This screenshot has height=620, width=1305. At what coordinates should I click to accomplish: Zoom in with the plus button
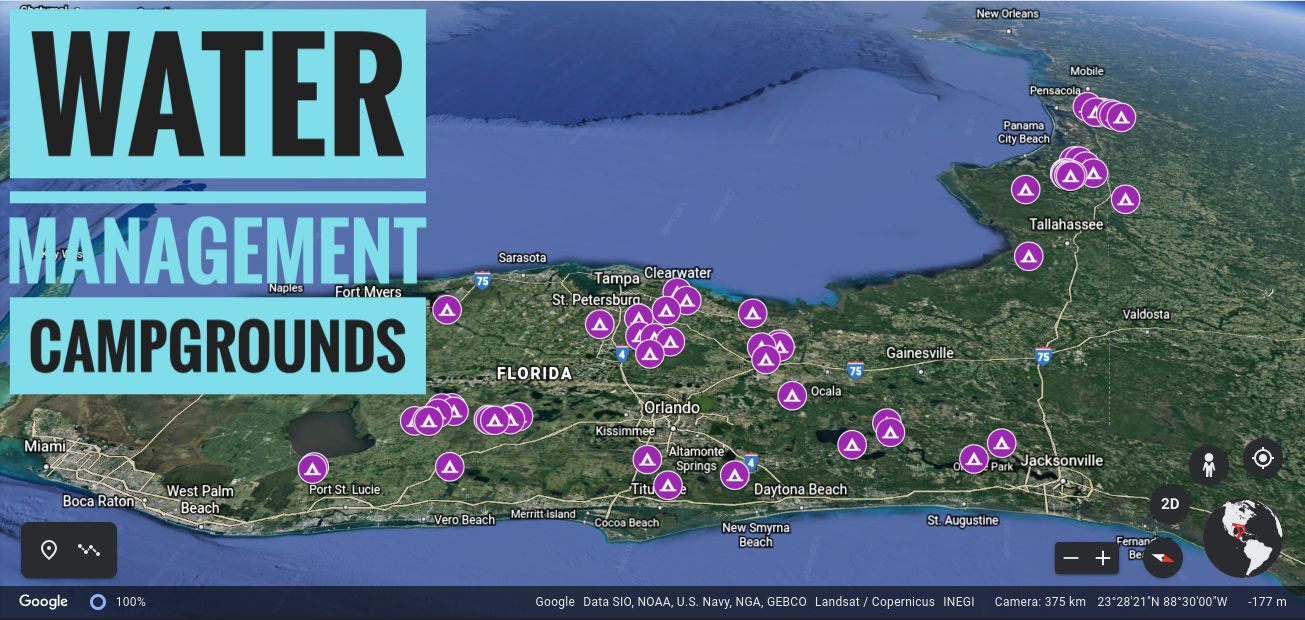(x=1101, y=558)
